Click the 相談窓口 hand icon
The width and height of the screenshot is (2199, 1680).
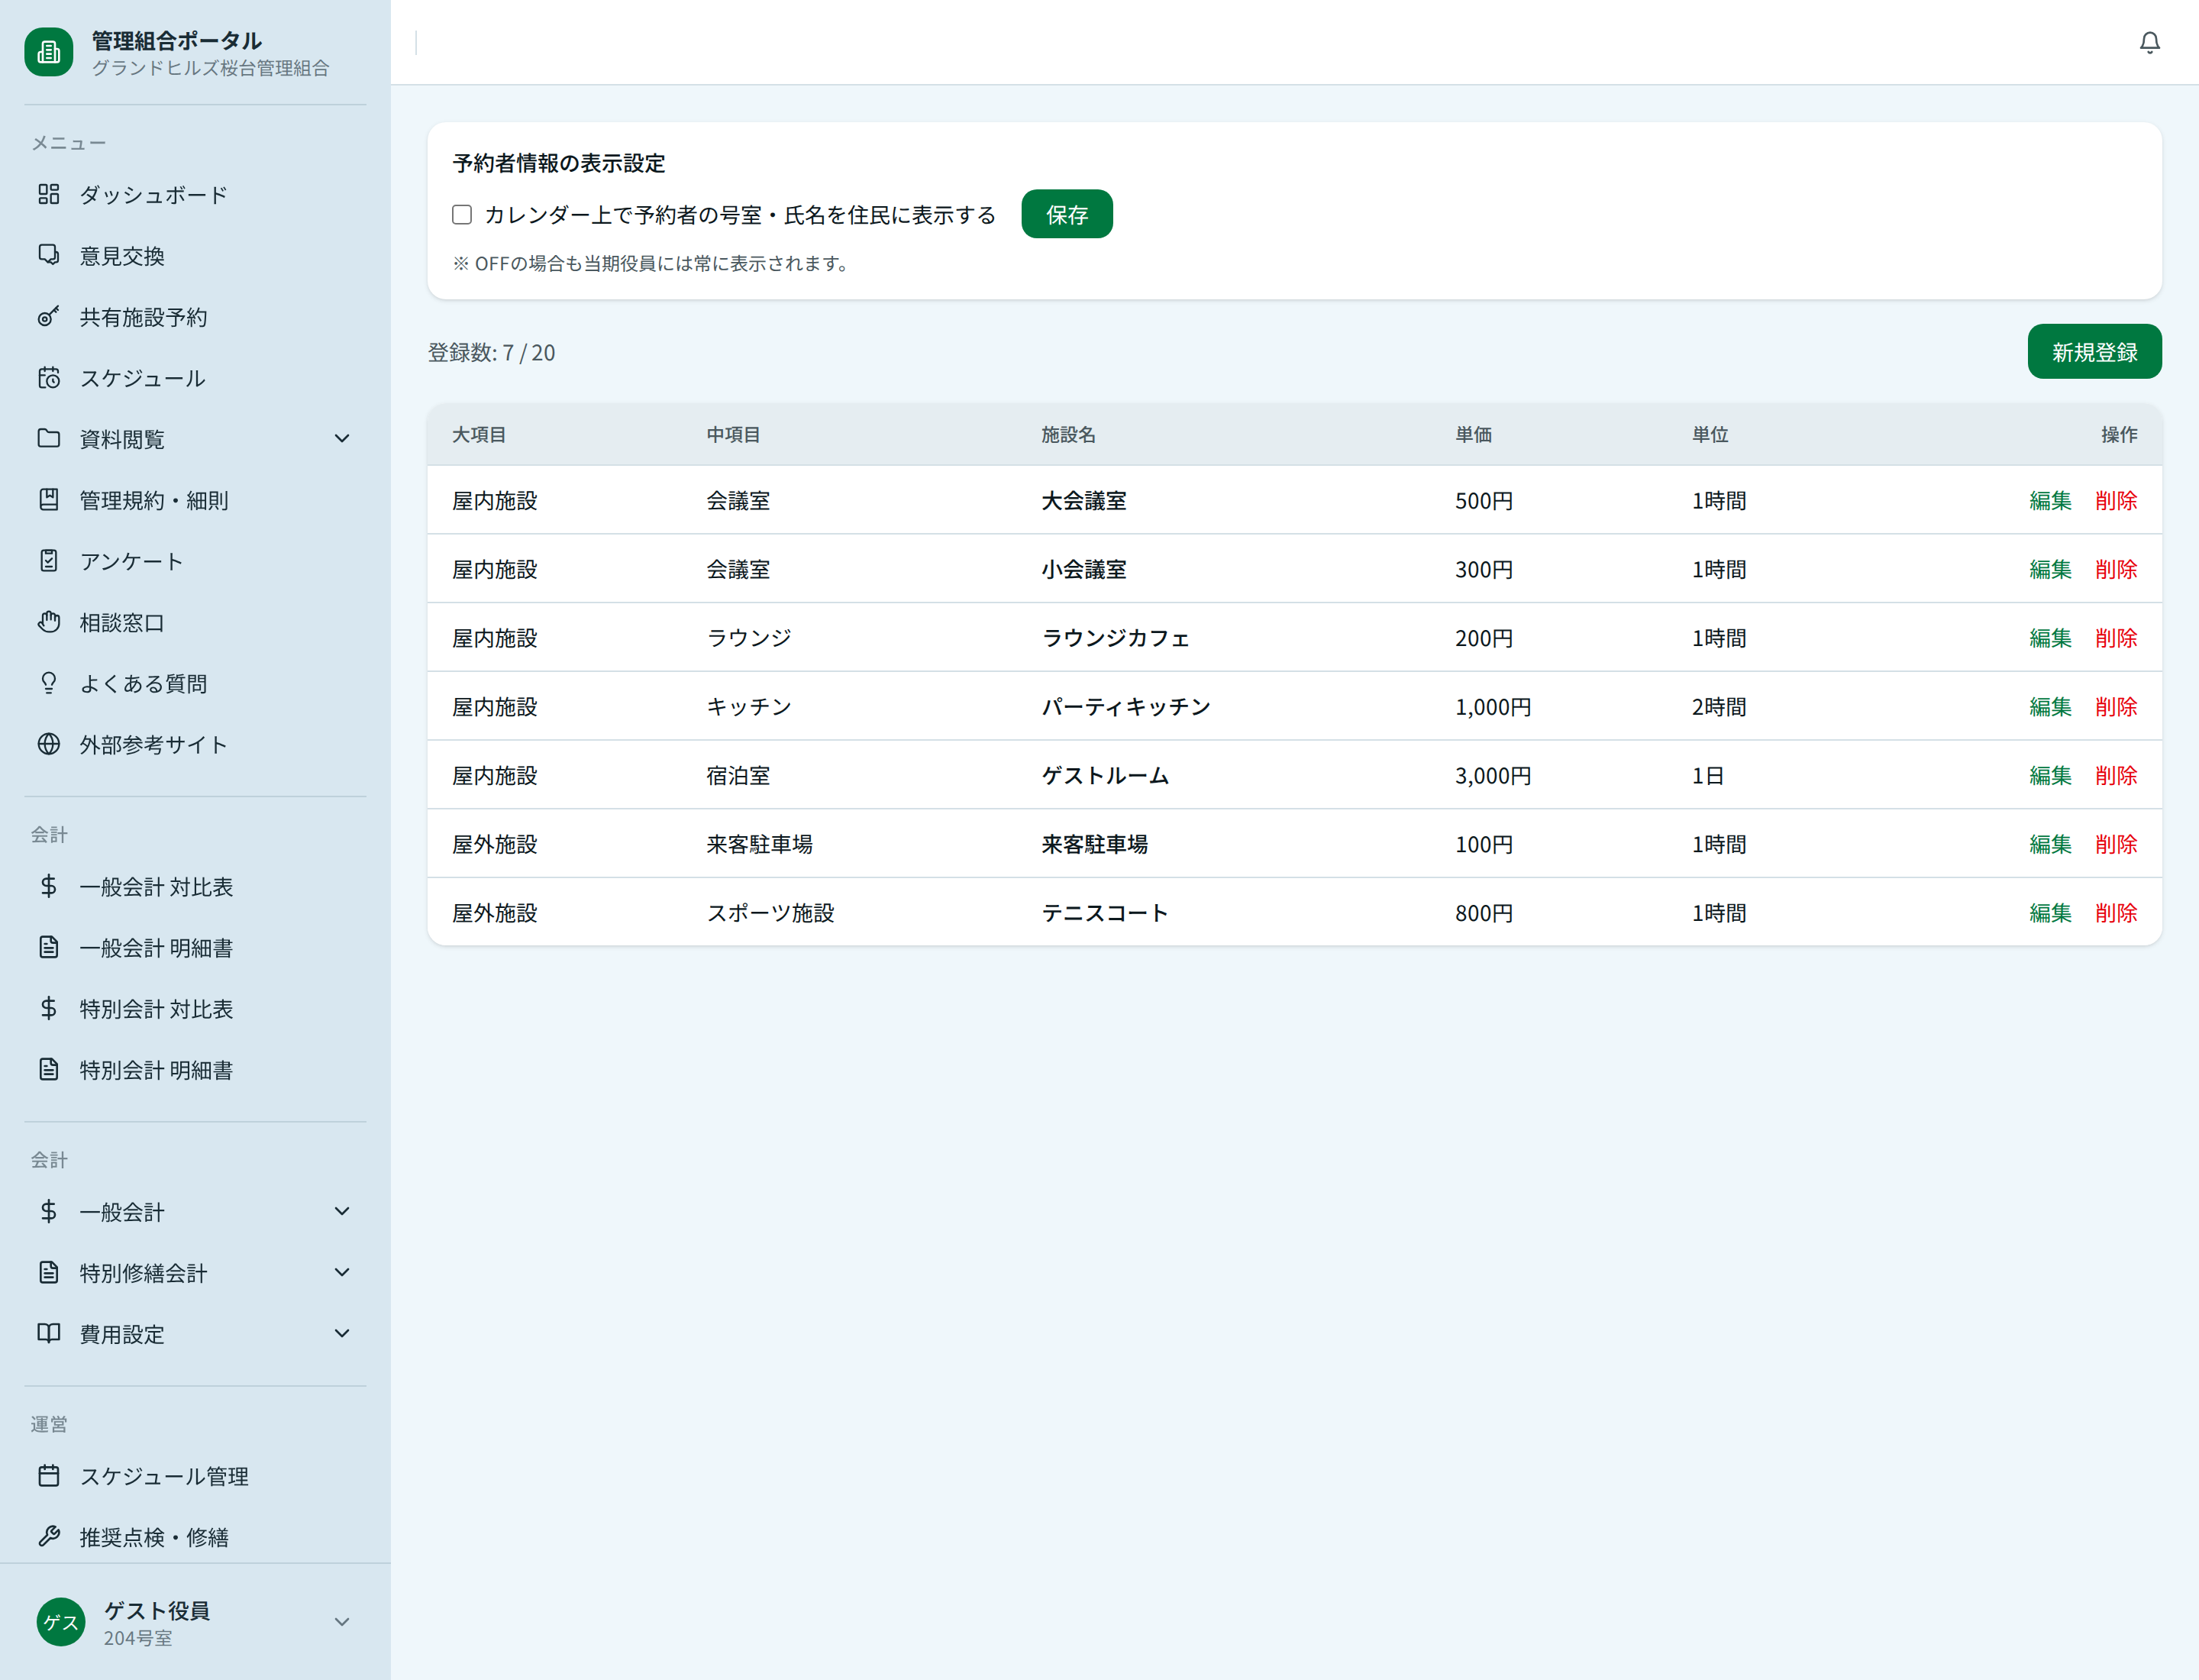tap(49, 622)
